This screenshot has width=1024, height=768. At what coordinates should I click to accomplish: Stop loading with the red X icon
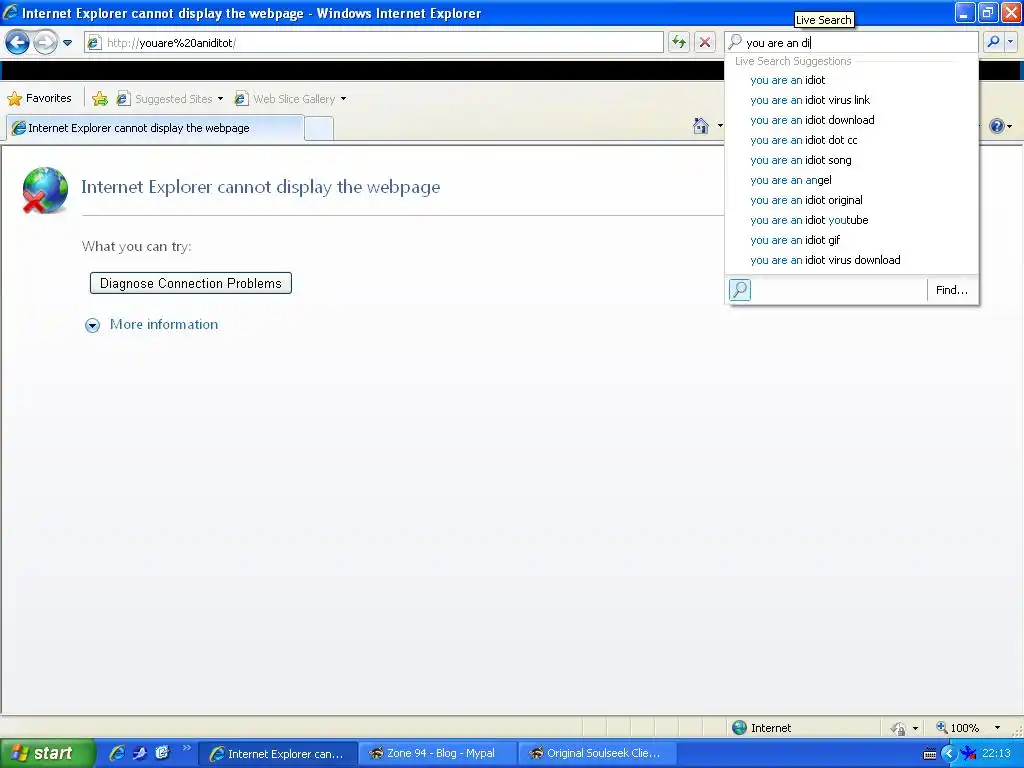(x=705, y=42)
